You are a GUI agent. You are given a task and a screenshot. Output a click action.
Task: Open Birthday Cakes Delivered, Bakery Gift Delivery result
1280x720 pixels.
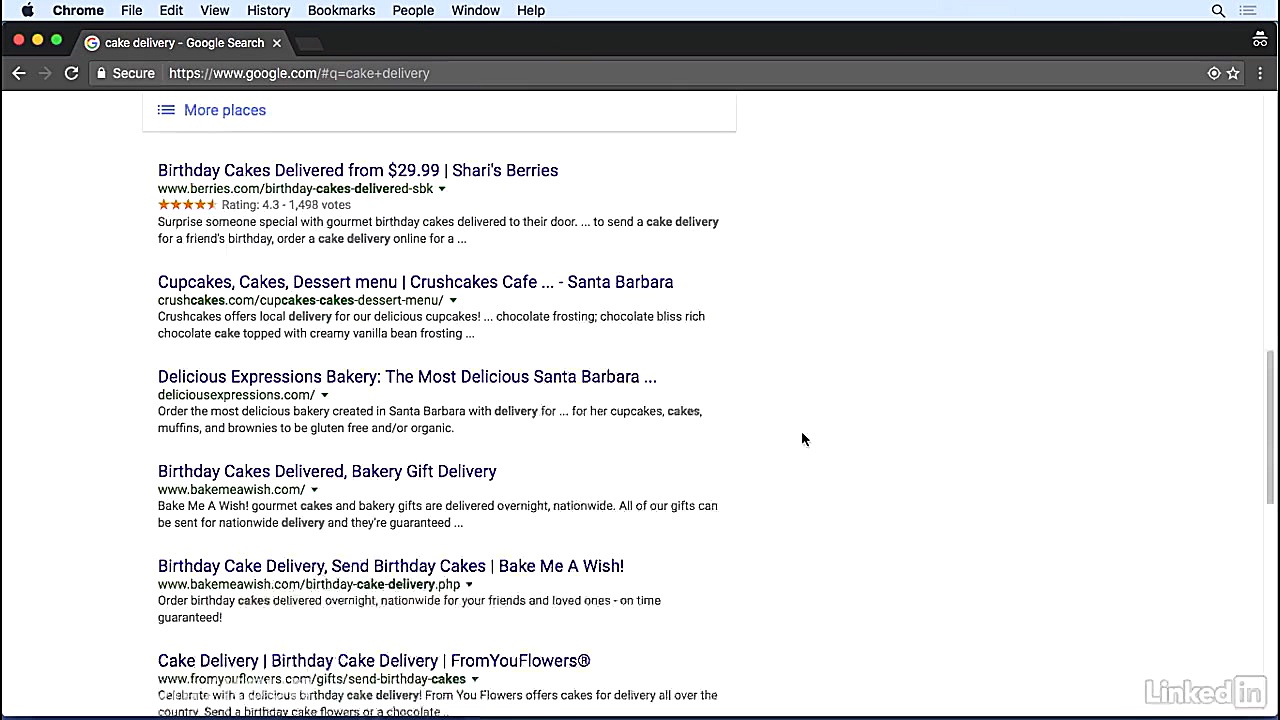pos(327,471)
